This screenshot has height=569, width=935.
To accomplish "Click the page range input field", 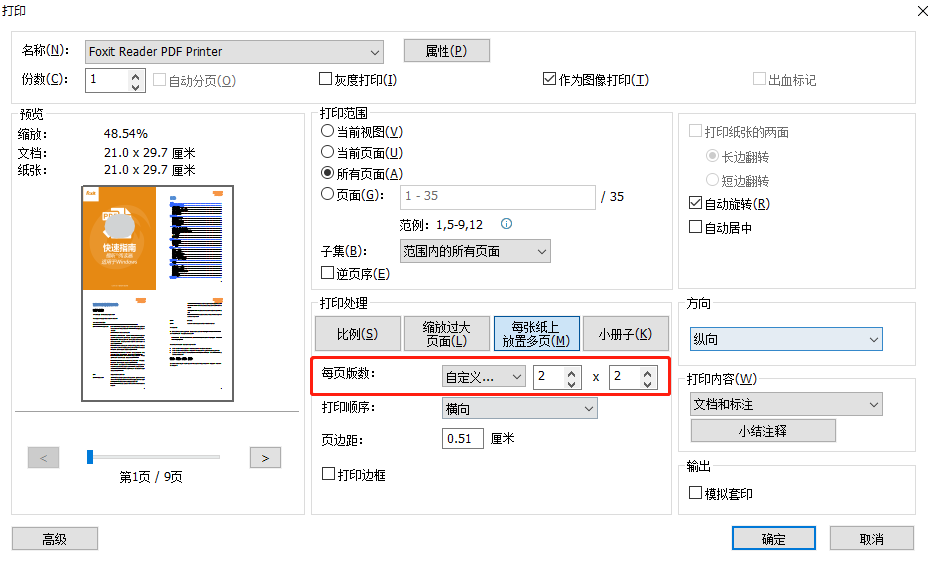I will click(x=498, y=196).
